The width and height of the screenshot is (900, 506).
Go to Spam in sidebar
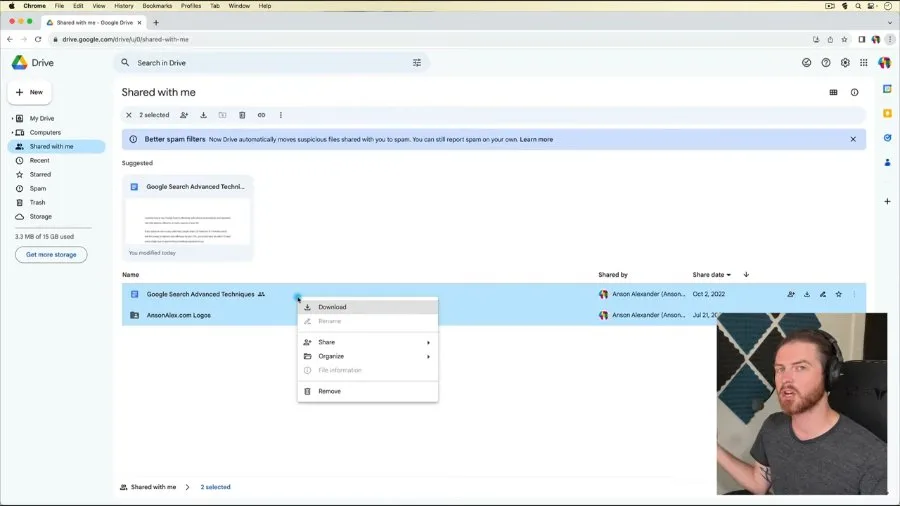56,189
